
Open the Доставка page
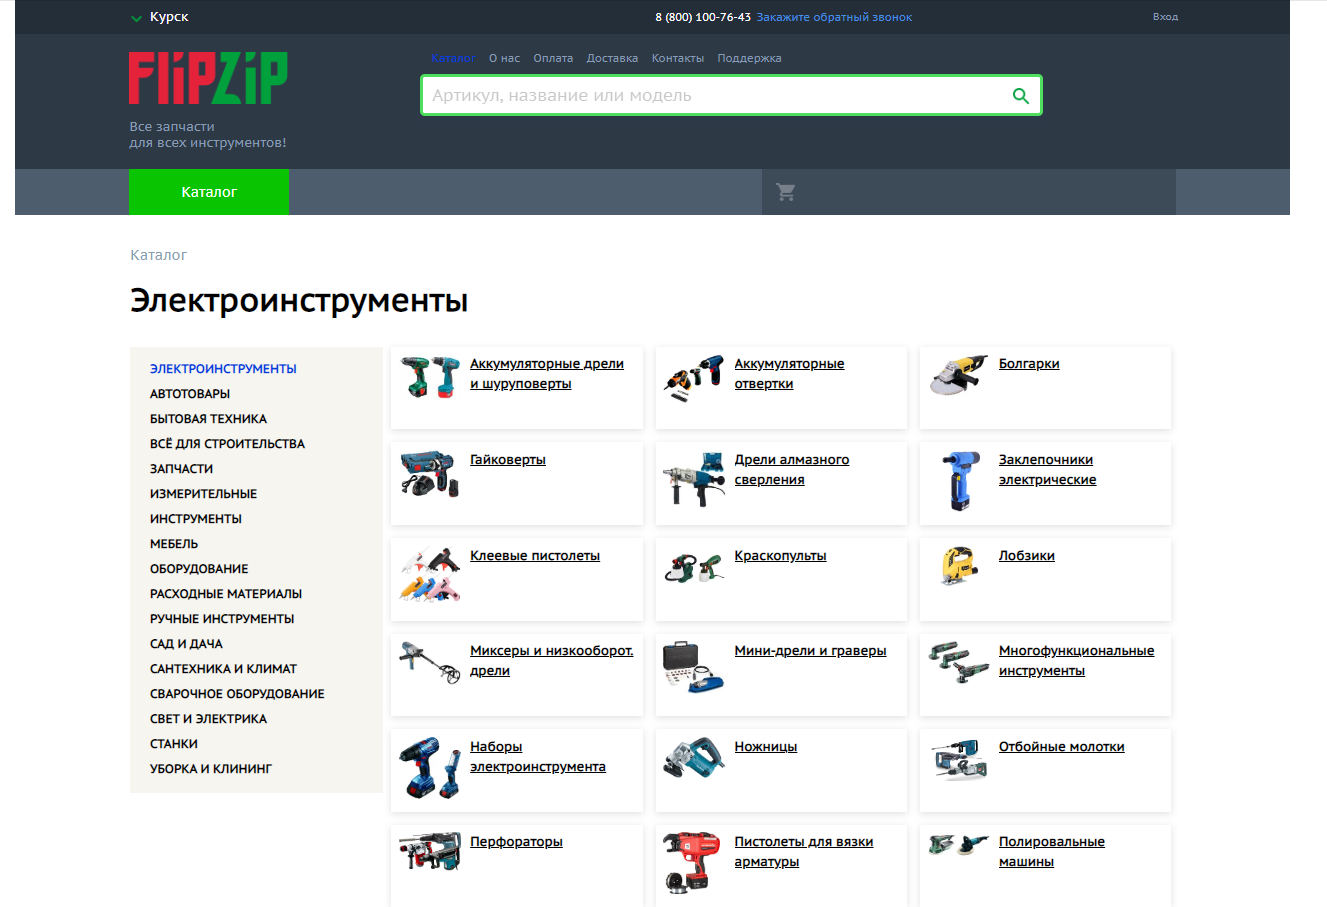pos(612,58)
